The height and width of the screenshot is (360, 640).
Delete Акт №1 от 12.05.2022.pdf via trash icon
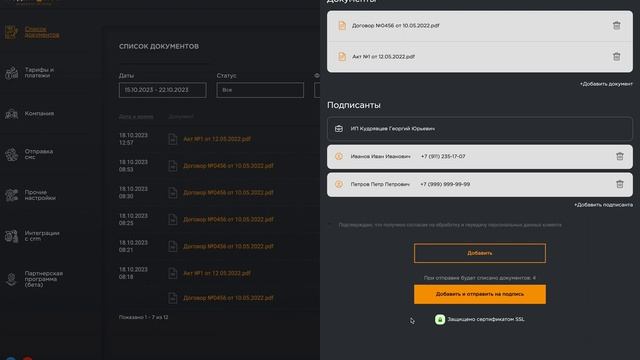point(616,56)
